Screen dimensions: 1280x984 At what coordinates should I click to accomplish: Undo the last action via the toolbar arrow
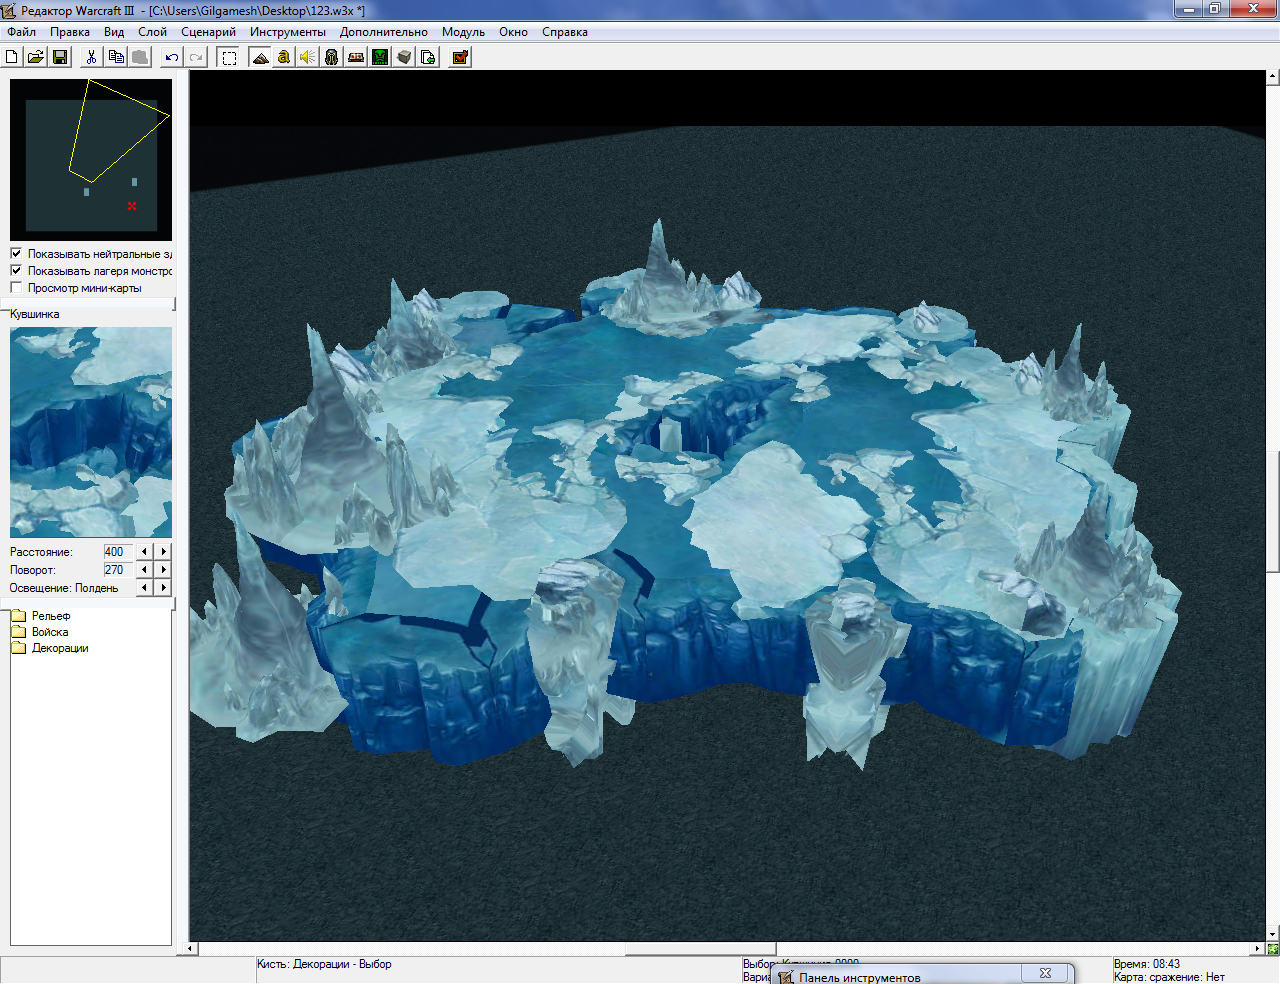point(172,57)
